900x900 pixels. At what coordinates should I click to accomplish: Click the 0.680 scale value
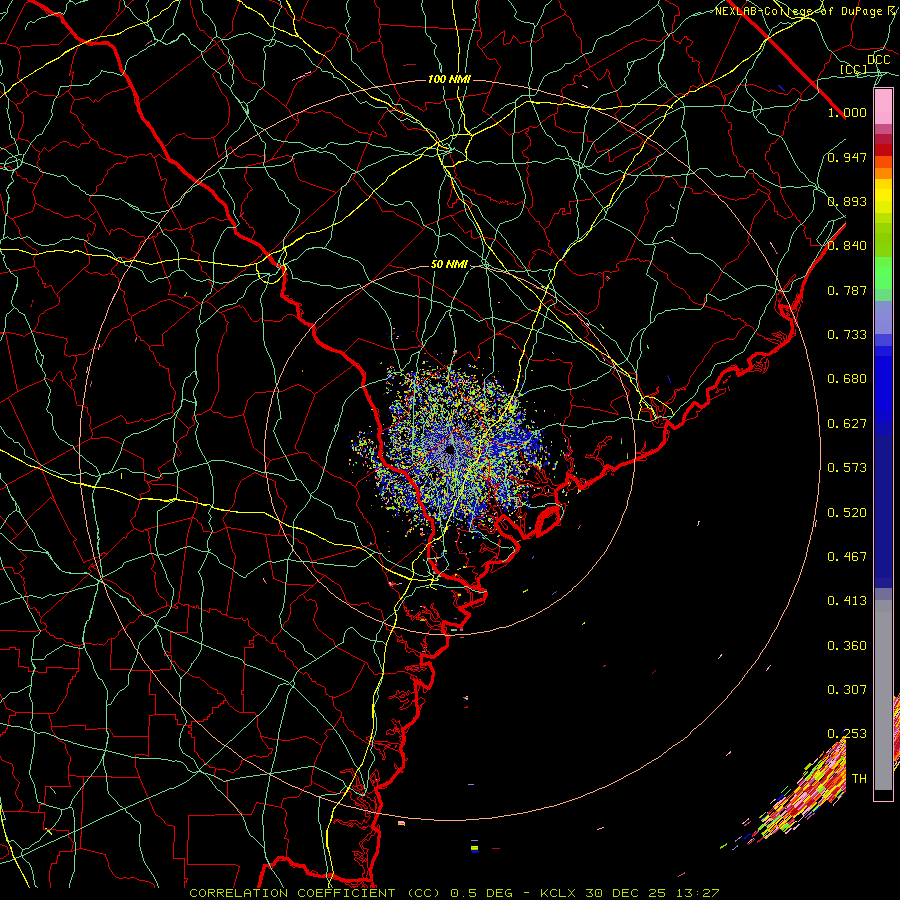[x=847, y=379]
